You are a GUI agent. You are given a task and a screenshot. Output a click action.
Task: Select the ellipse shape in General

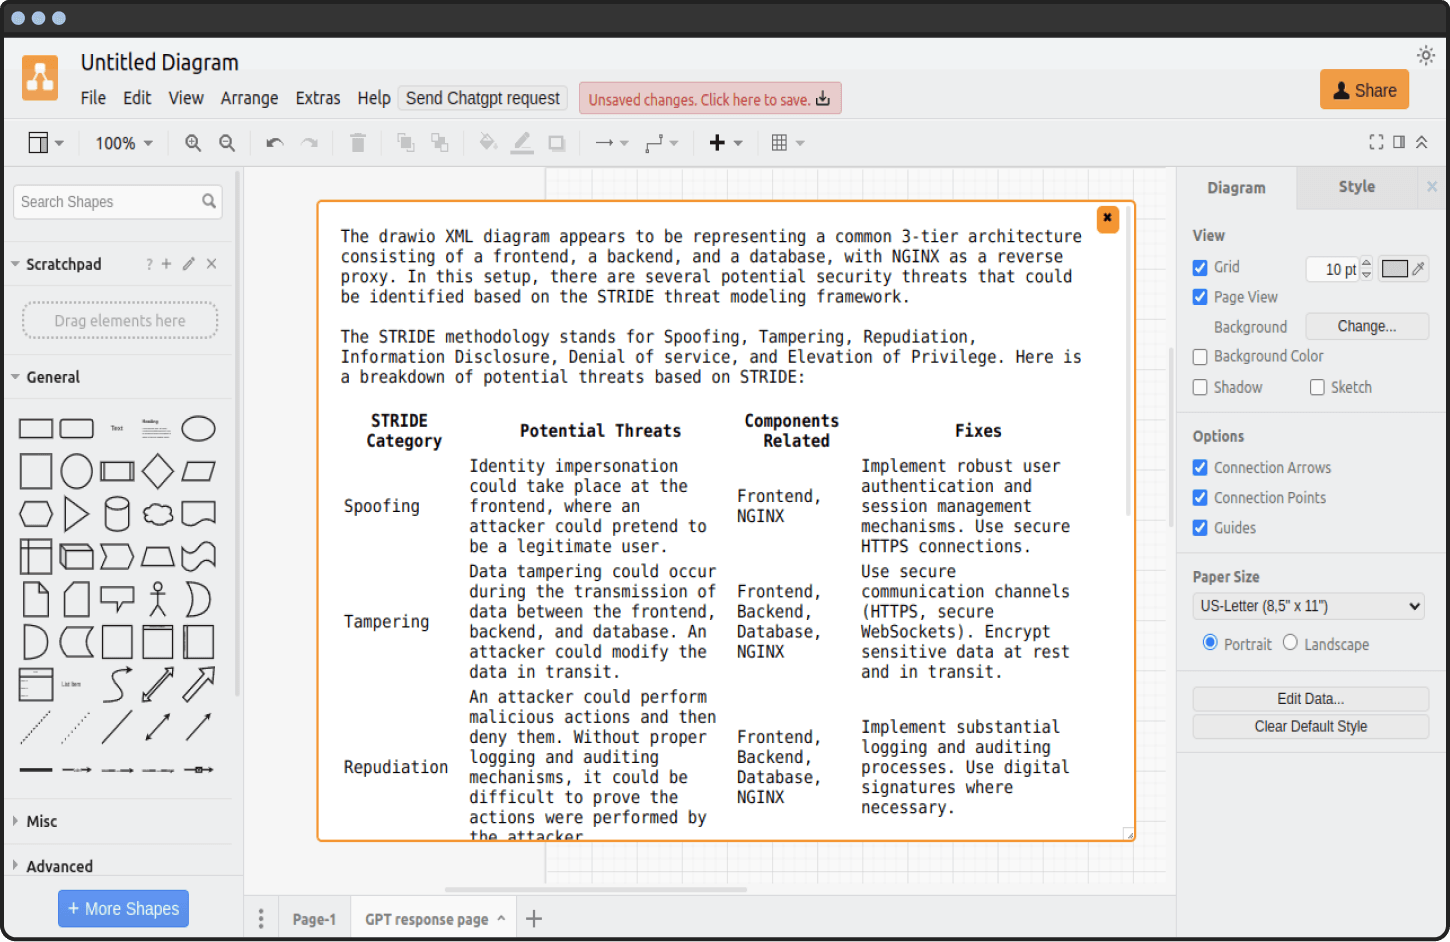pos(198,429)
